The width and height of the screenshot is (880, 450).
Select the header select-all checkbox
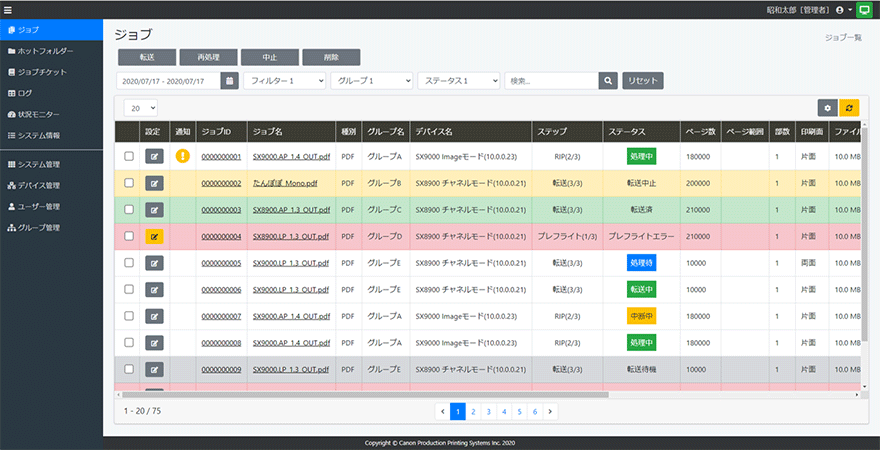(128, 131)
